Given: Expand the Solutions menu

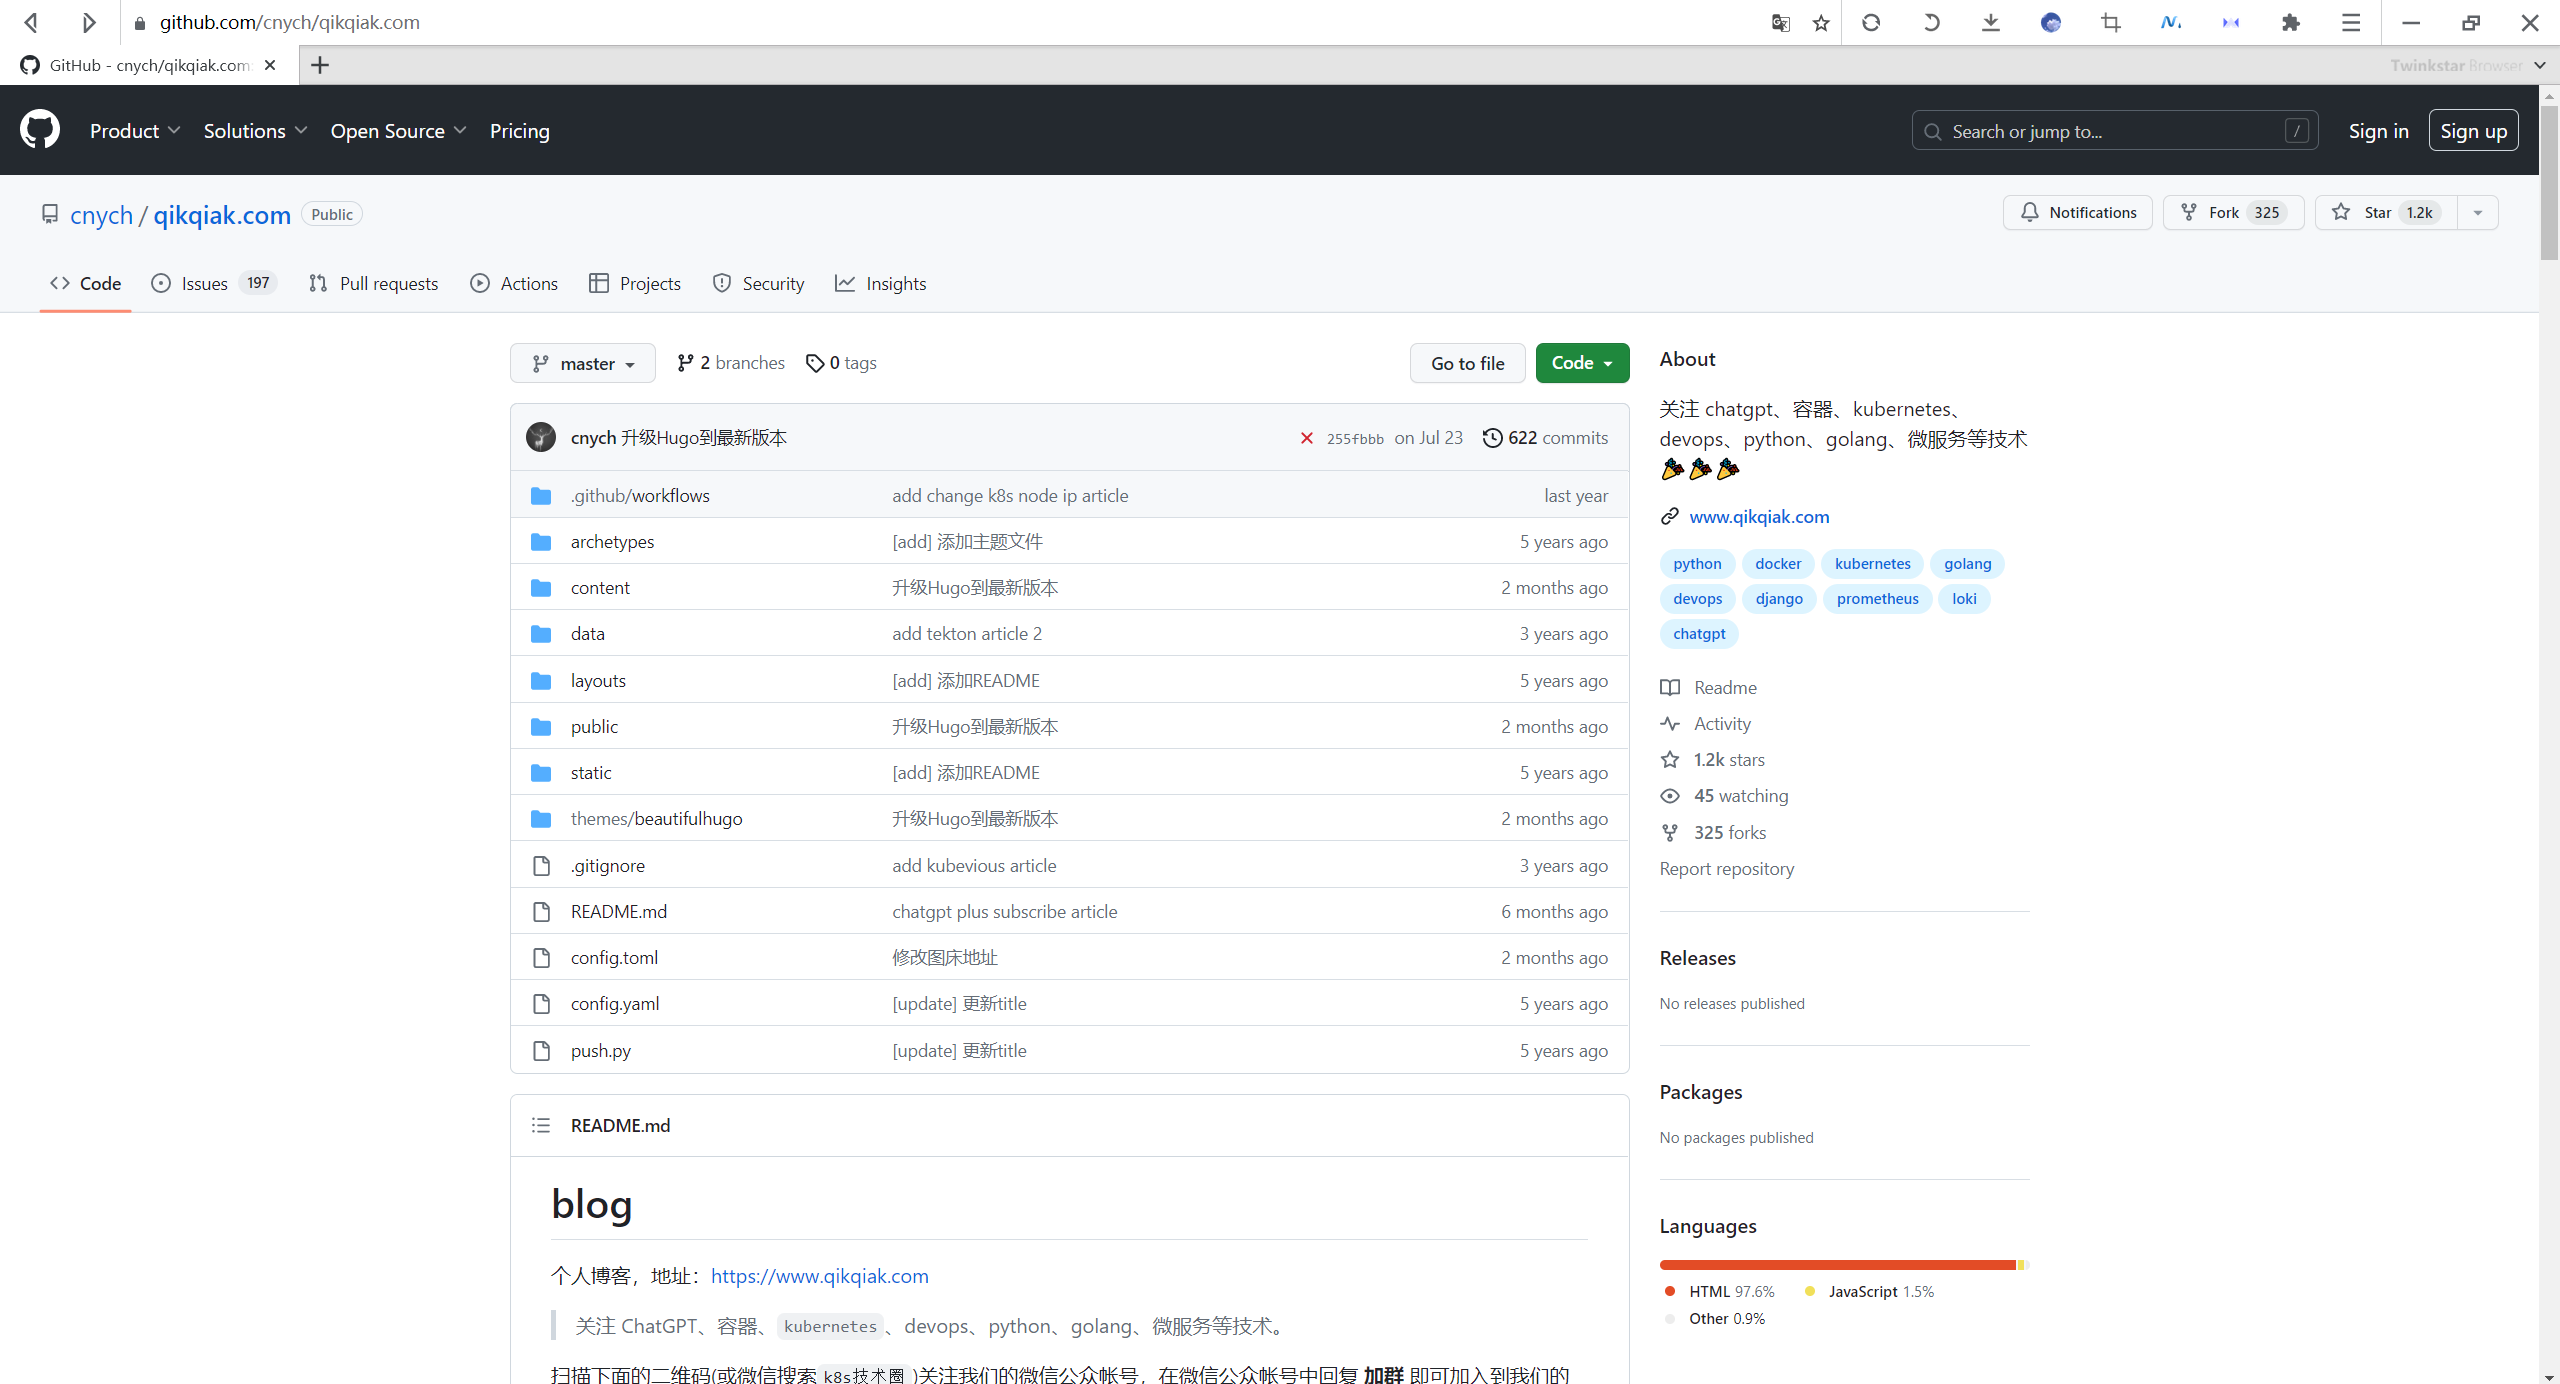Looking at the screenshot, I should [255, 131].
